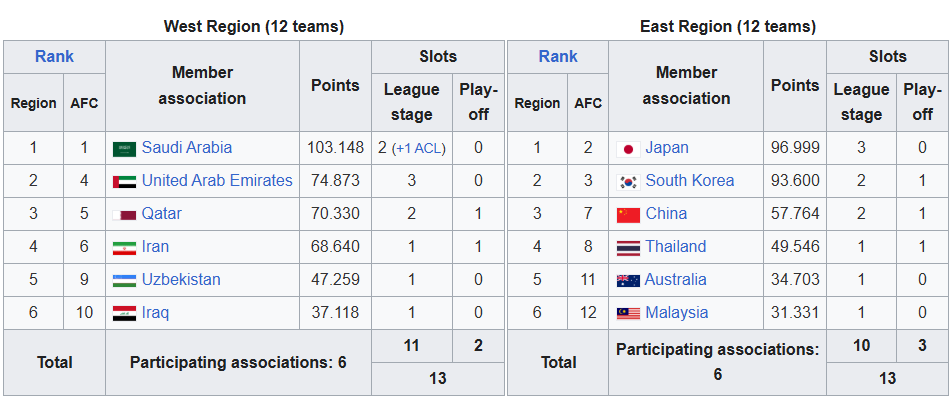Screen dimensions: 949x398
Task: Click the Uzbekistan flag icon
Action: (x=124, y=280)
